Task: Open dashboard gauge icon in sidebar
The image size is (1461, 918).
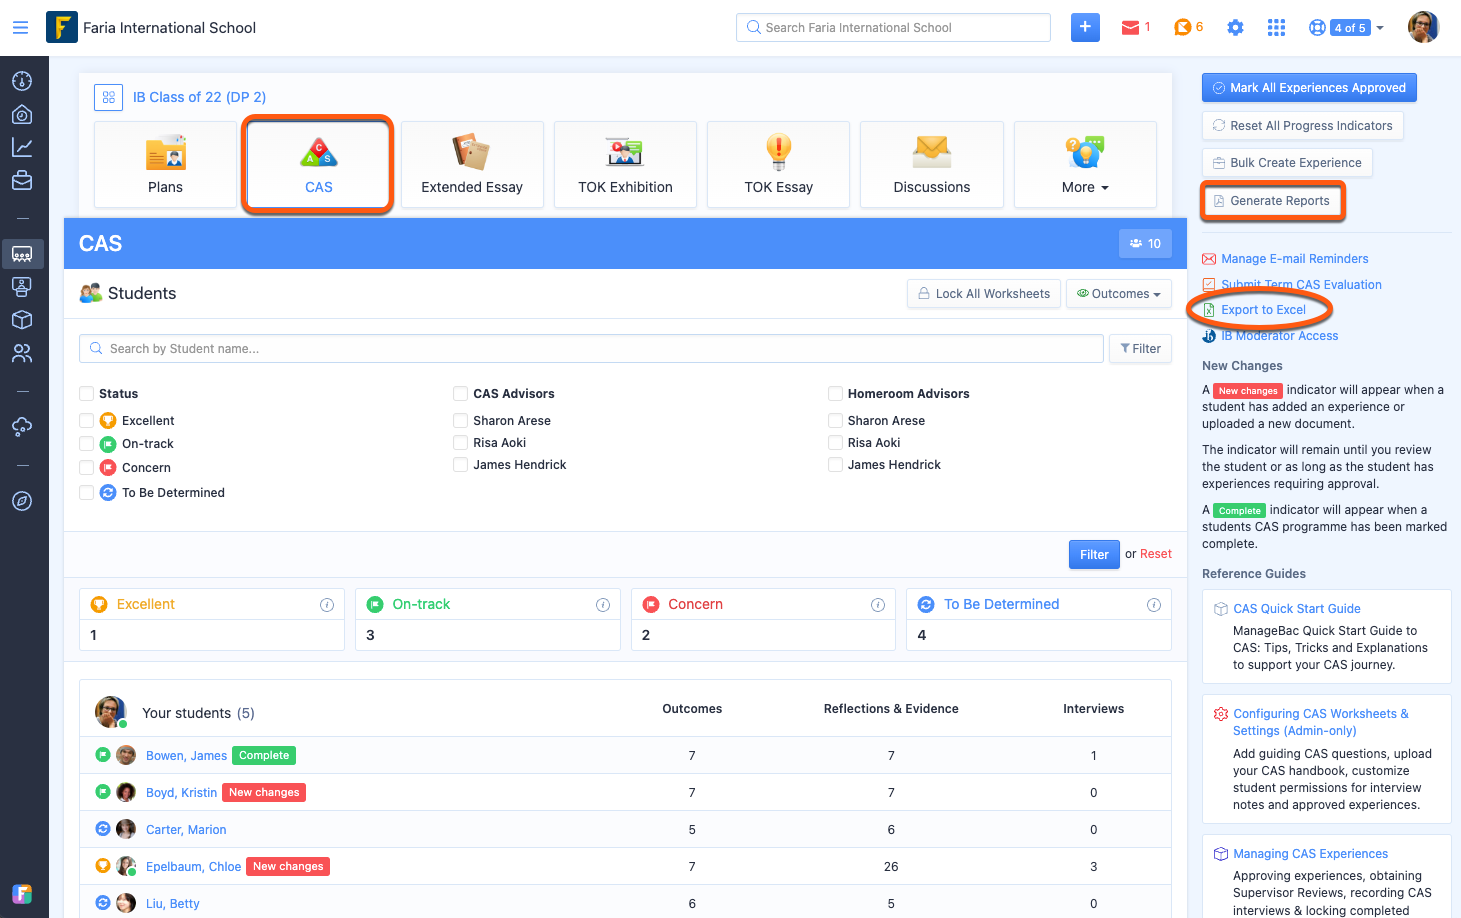Action: pos(22,81)
